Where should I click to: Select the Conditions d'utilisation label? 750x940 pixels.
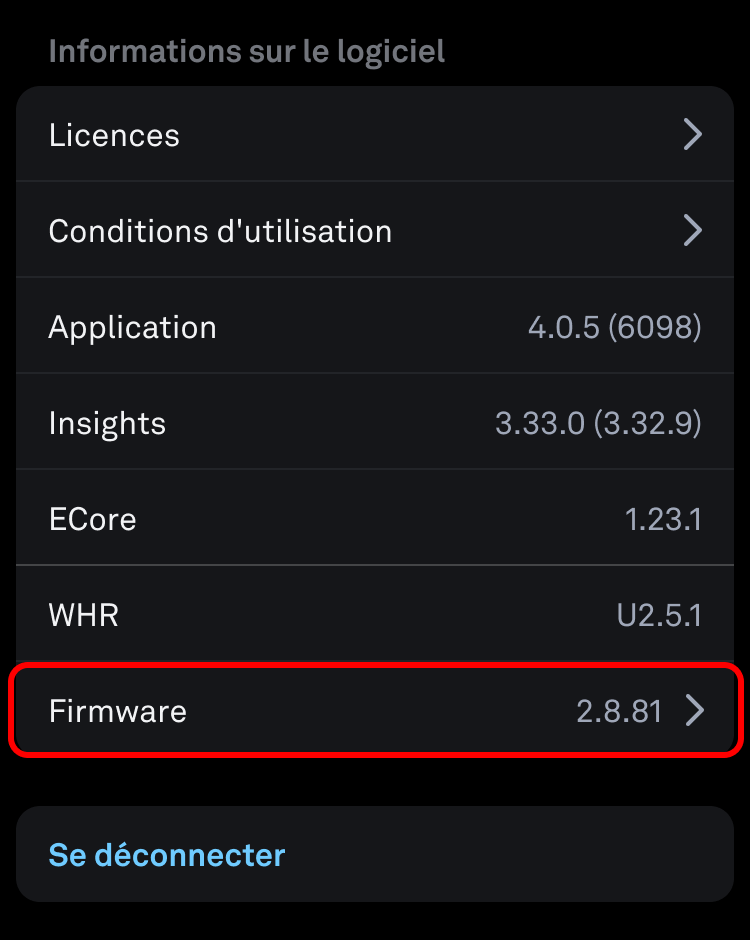[x=220, y=231]
